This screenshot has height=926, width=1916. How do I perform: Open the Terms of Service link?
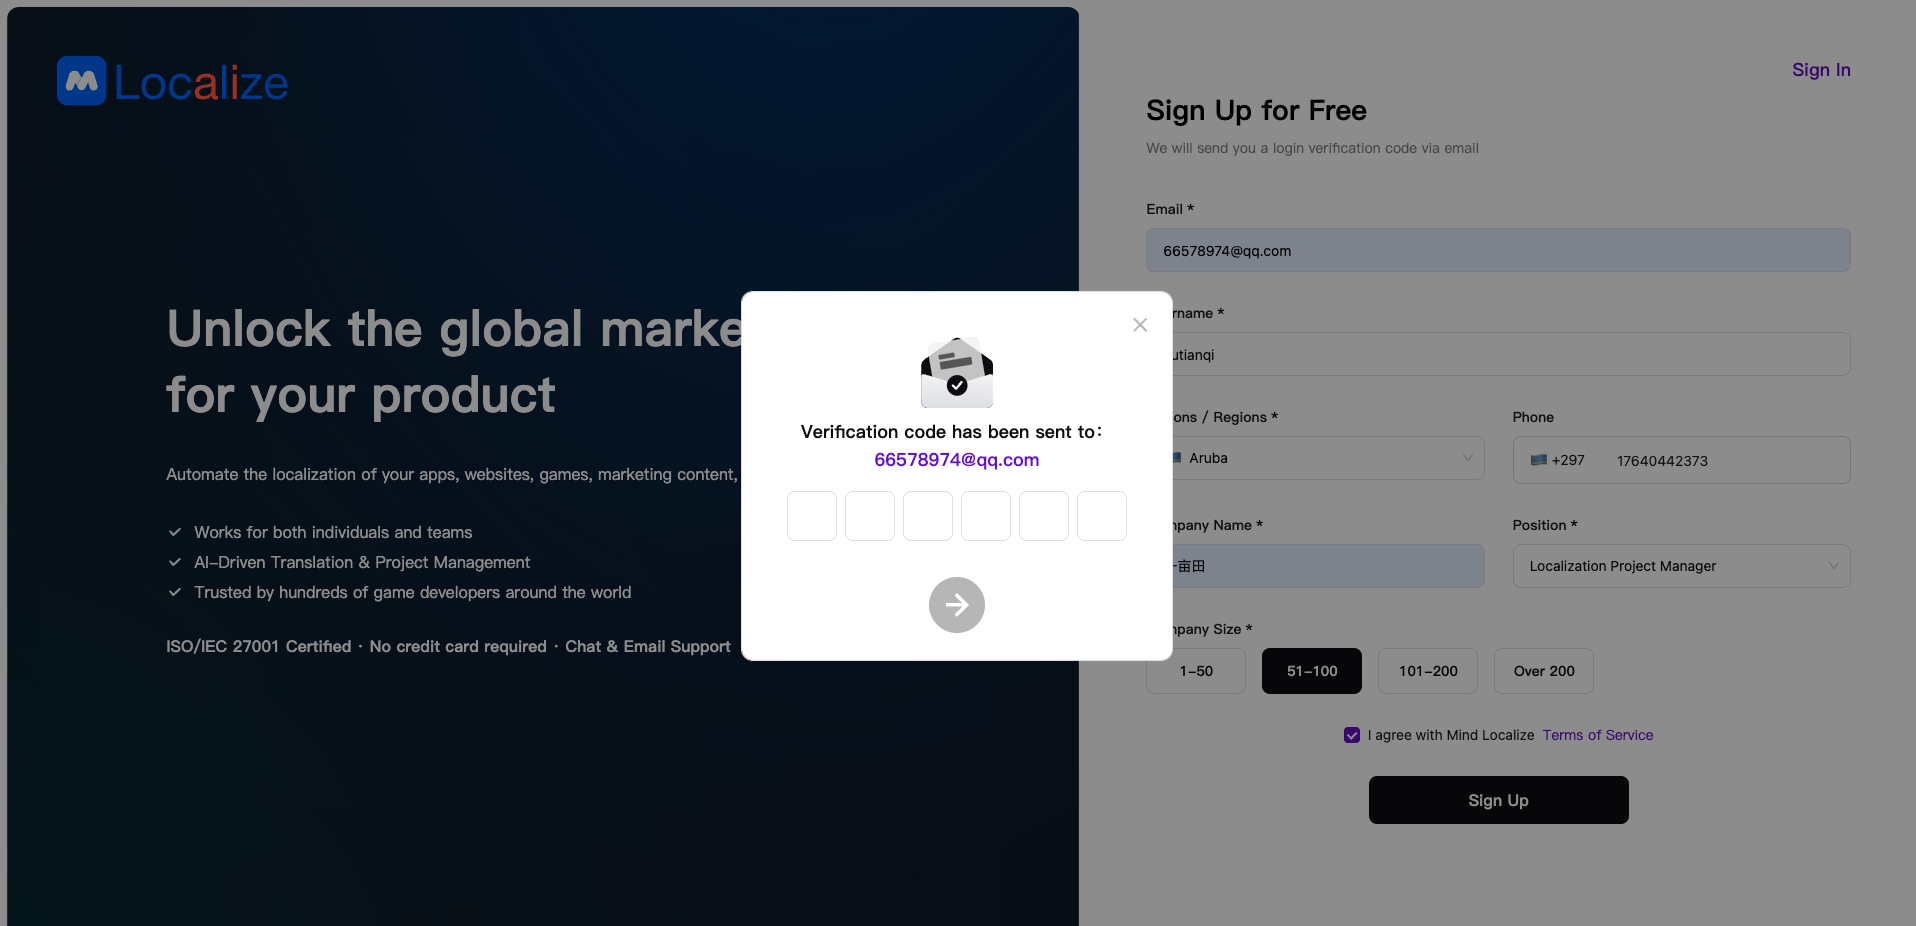coord(1597,735)
